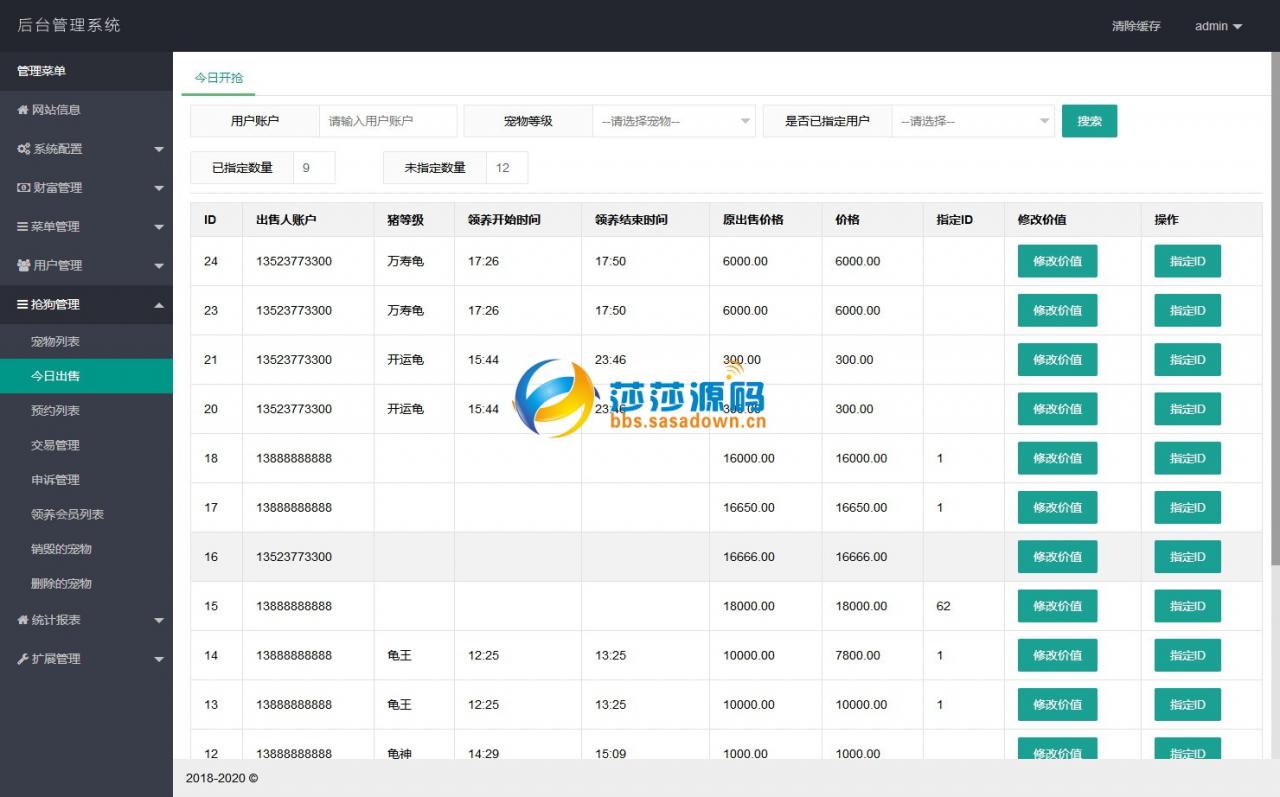Viewport: 1280px width, 797px height.
Task: Open 删除的宠物 submenu item
Action: (x=86, y=583)
